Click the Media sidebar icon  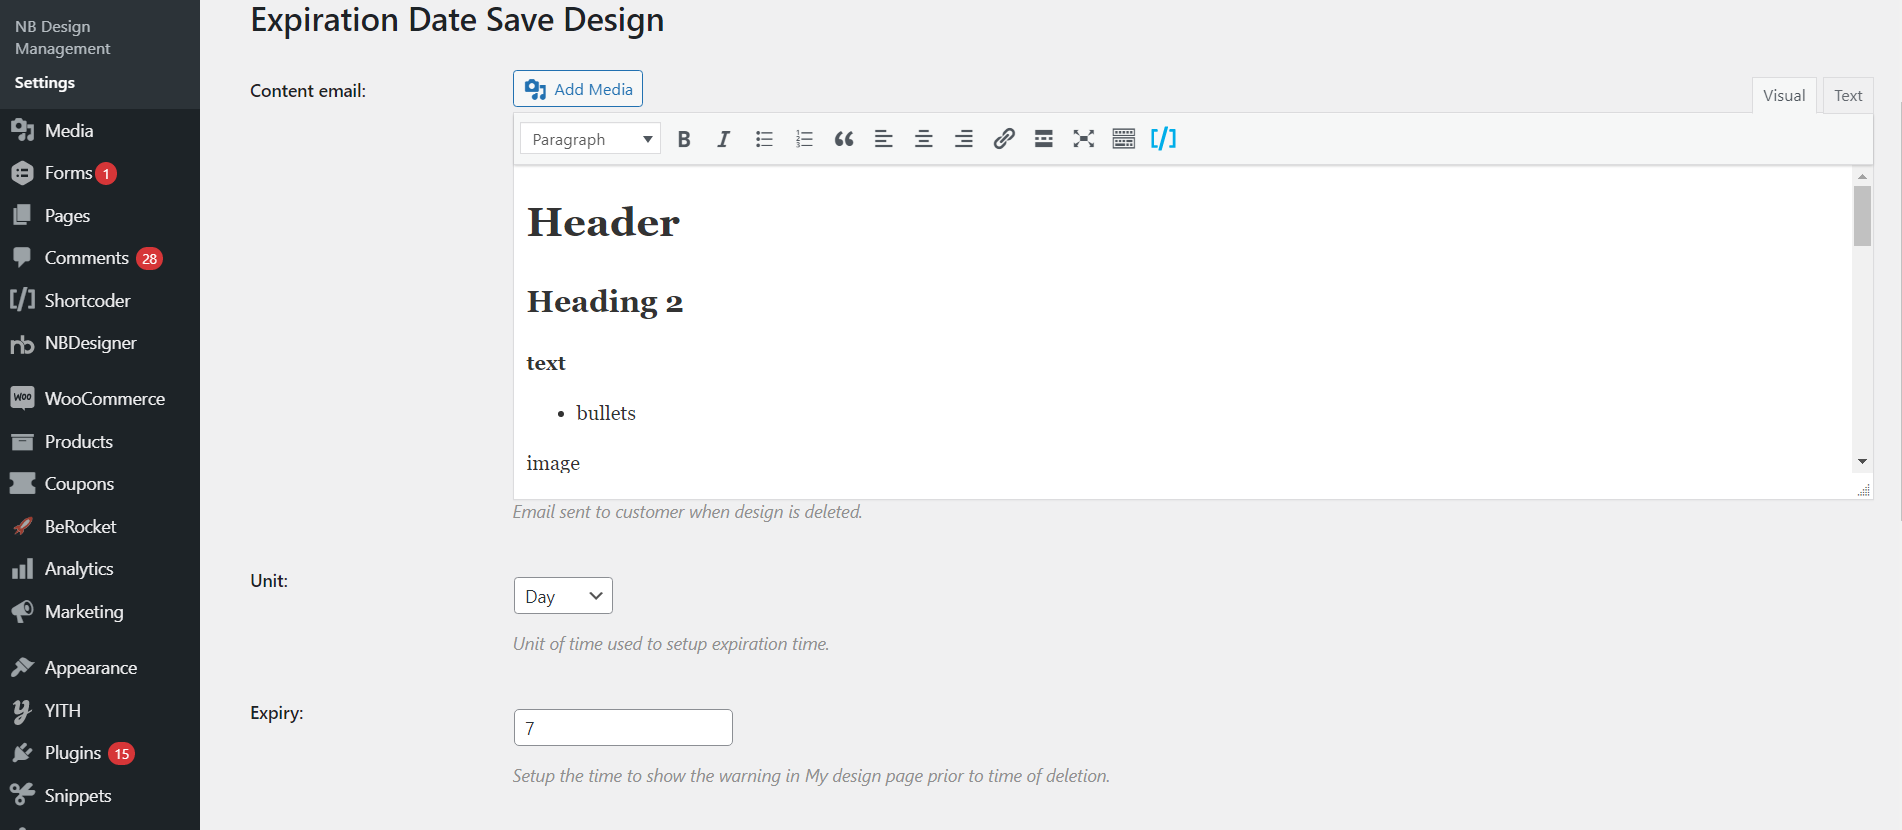pyautogui.click(x=22, y=130)
